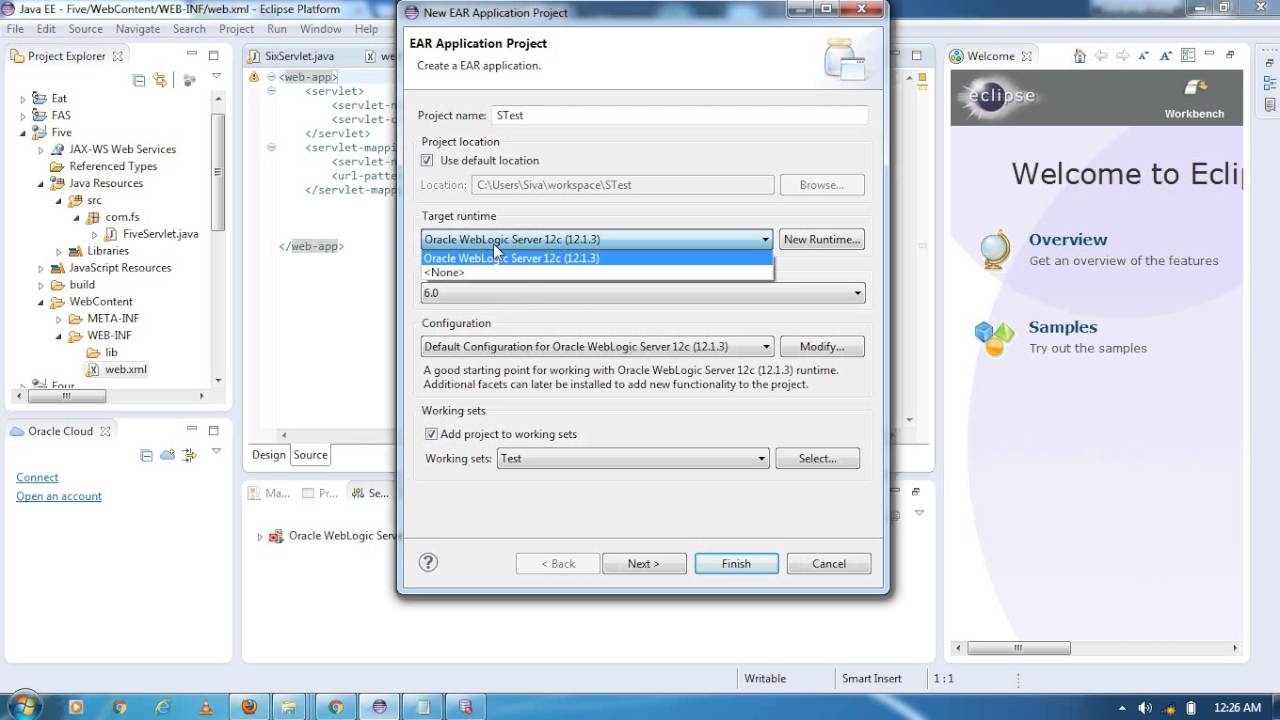Toggle Use default location checkbox
Viewport: 1280px width, 720px height.
(x=427, y=160)
